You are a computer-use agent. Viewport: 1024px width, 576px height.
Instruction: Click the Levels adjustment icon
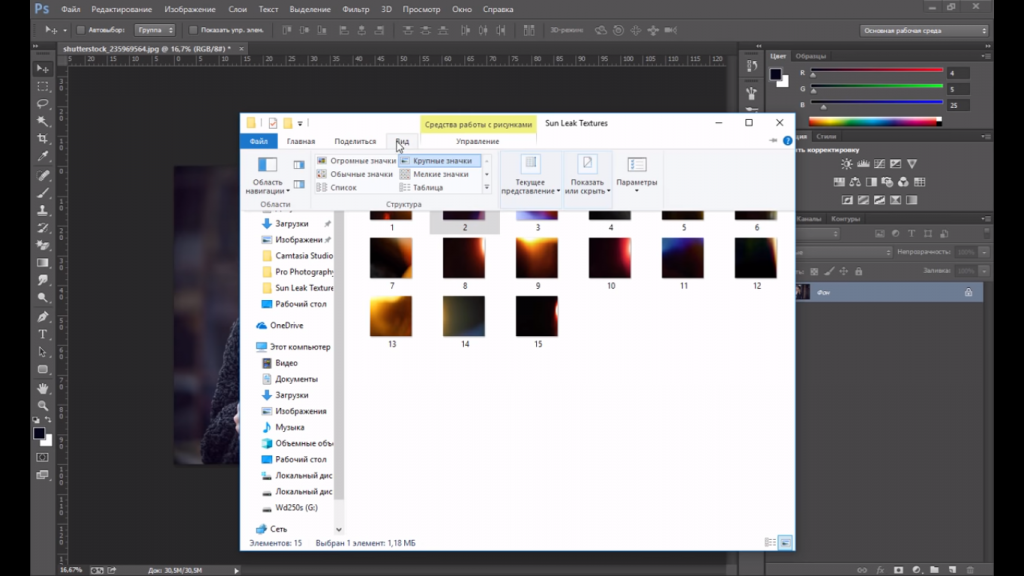tap(863, 164)
